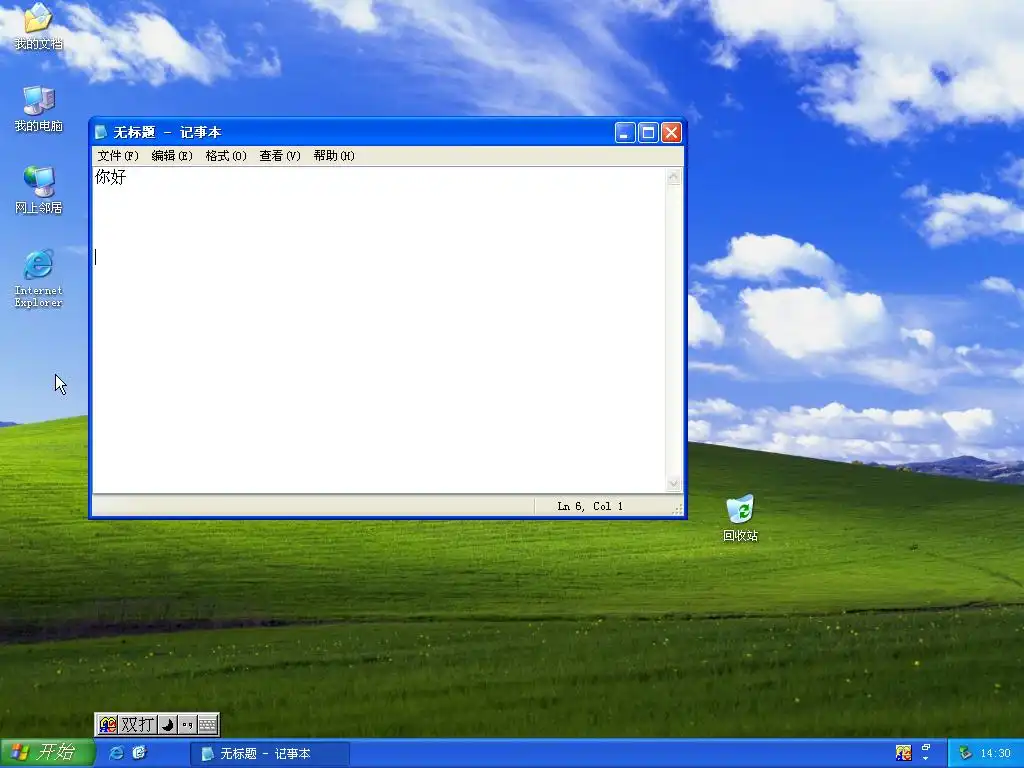
Task: Click Notepad window resize grip
Action: point(677,509)
